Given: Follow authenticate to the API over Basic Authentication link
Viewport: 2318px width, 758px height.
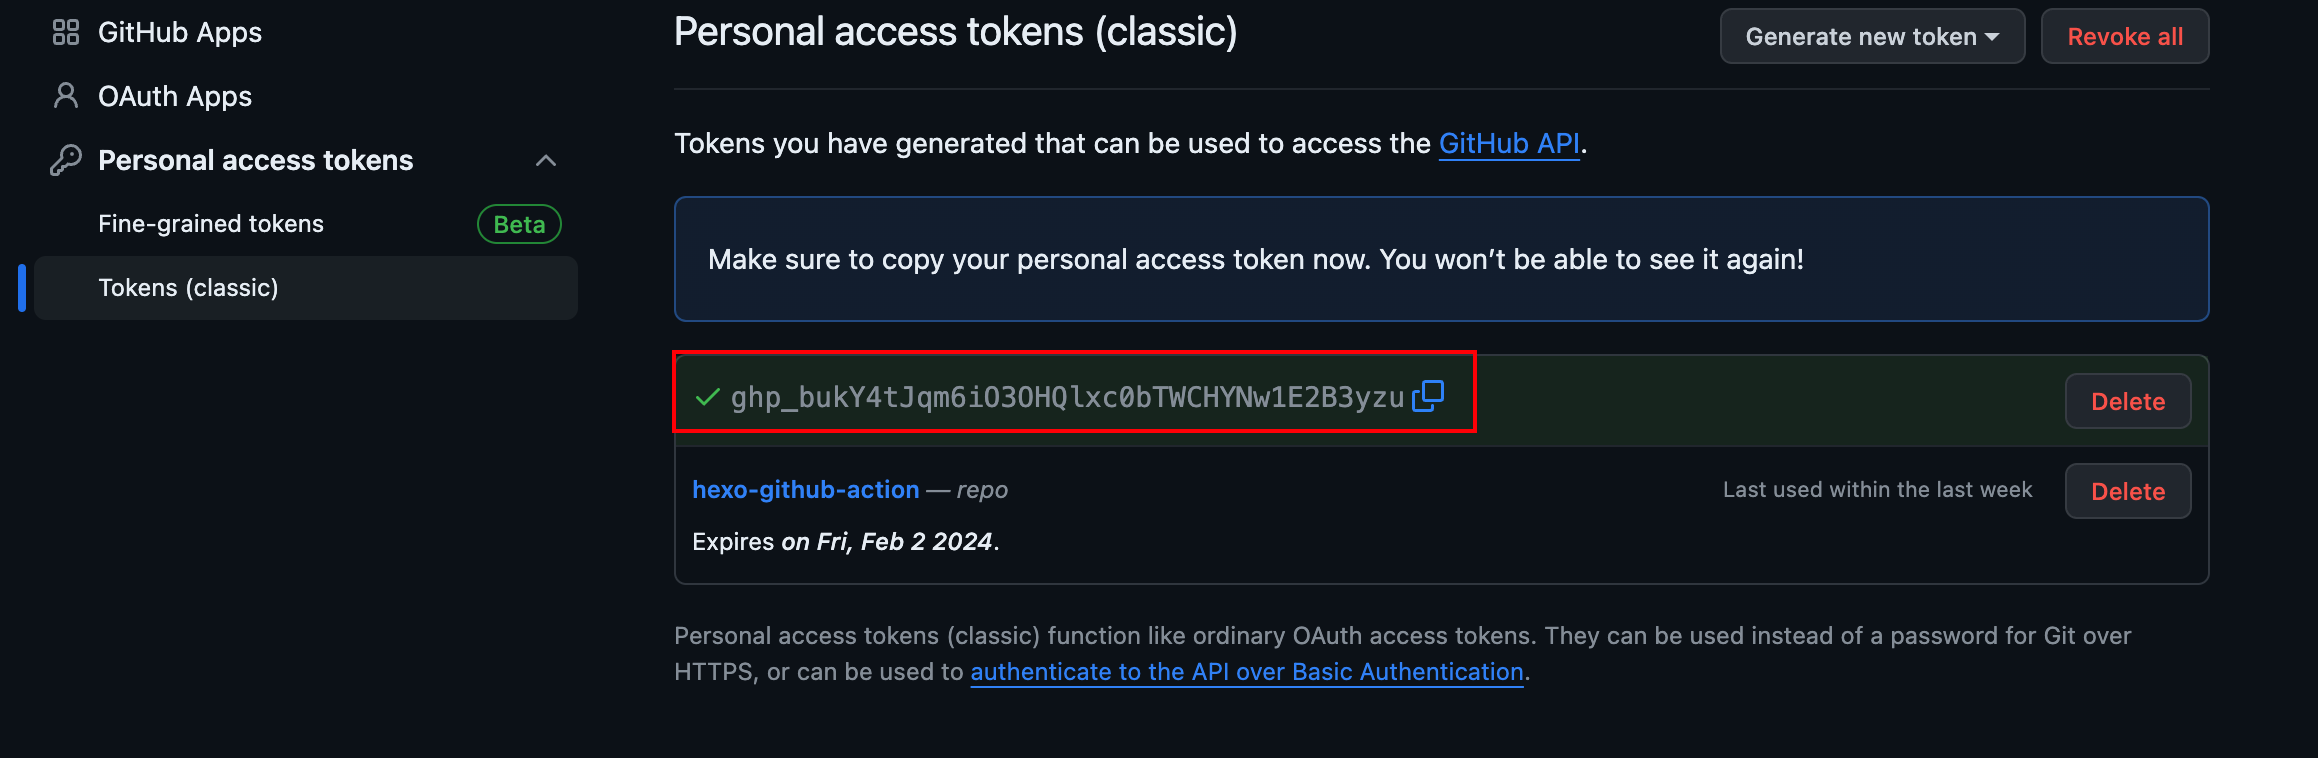Looking at the screenshot, I should point(1247,672).
